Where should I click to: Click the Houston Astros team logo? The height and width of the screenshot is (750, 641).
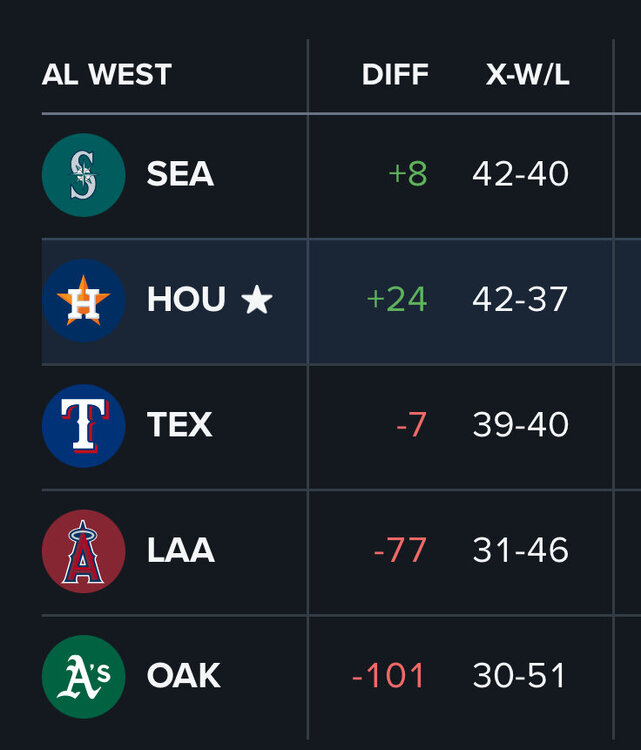[x=83, y=300]
